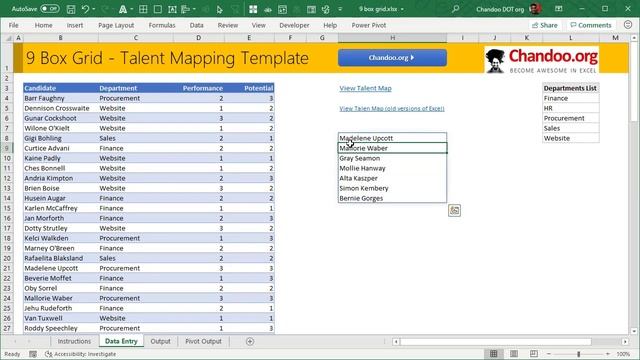Select column H header
This screenshot has height=360, width=640.
point(392,38)
